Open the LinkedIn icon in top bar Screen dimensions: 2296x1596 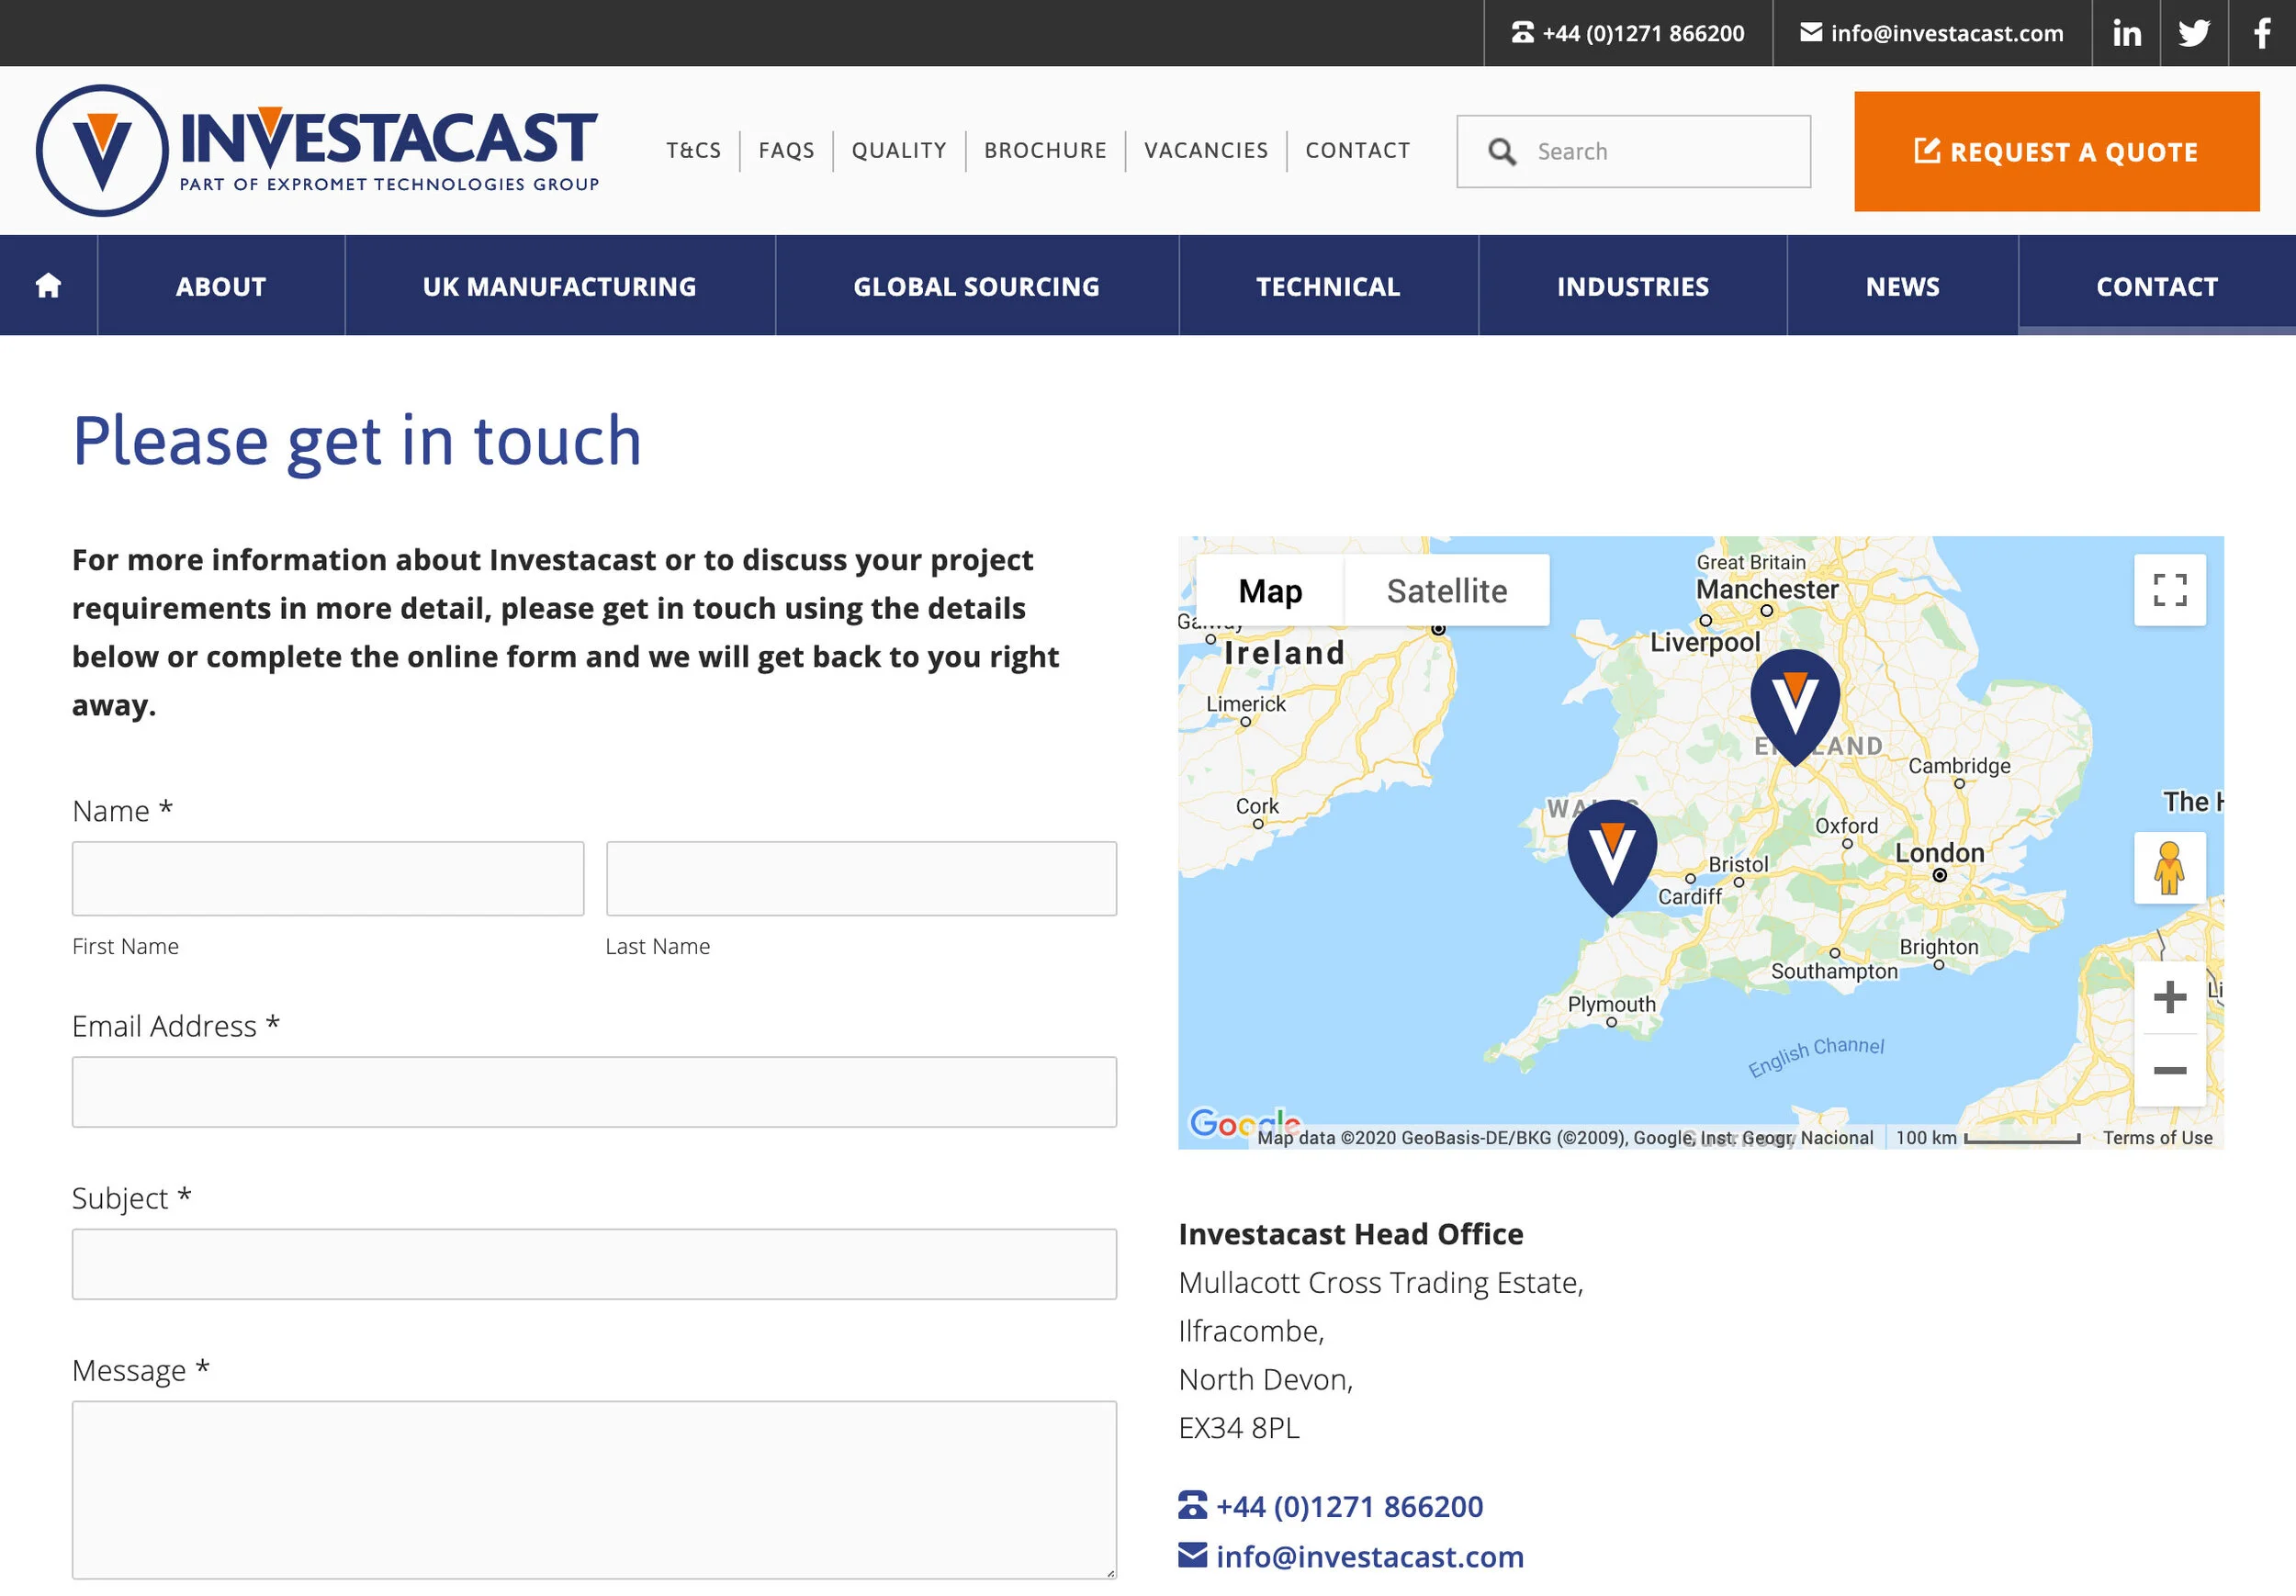pyautogui.click(x=2126, y=33)
